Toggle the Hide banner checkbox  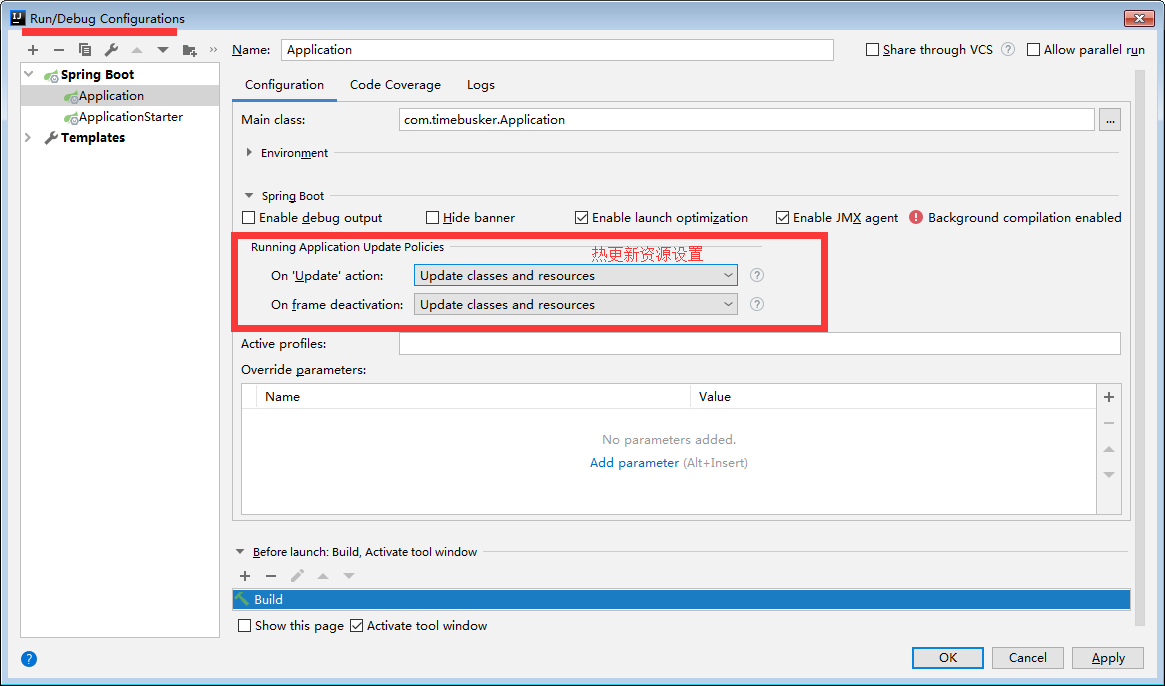433,218
